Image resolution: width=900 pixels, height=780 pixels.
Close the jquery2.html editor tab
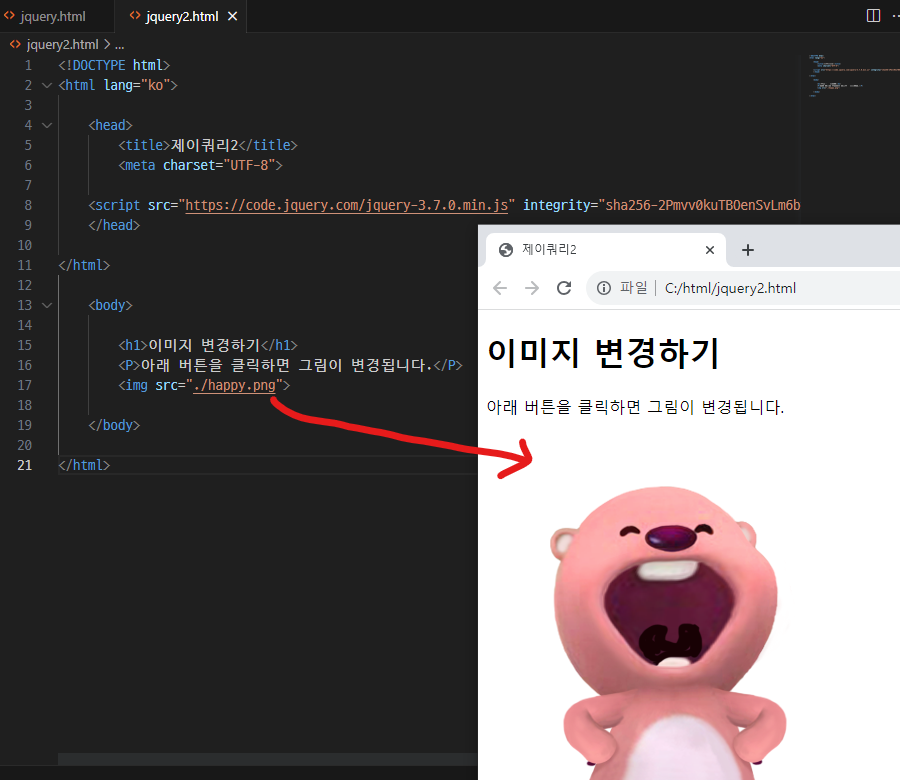pyautogui.click(x=232, y=17)
